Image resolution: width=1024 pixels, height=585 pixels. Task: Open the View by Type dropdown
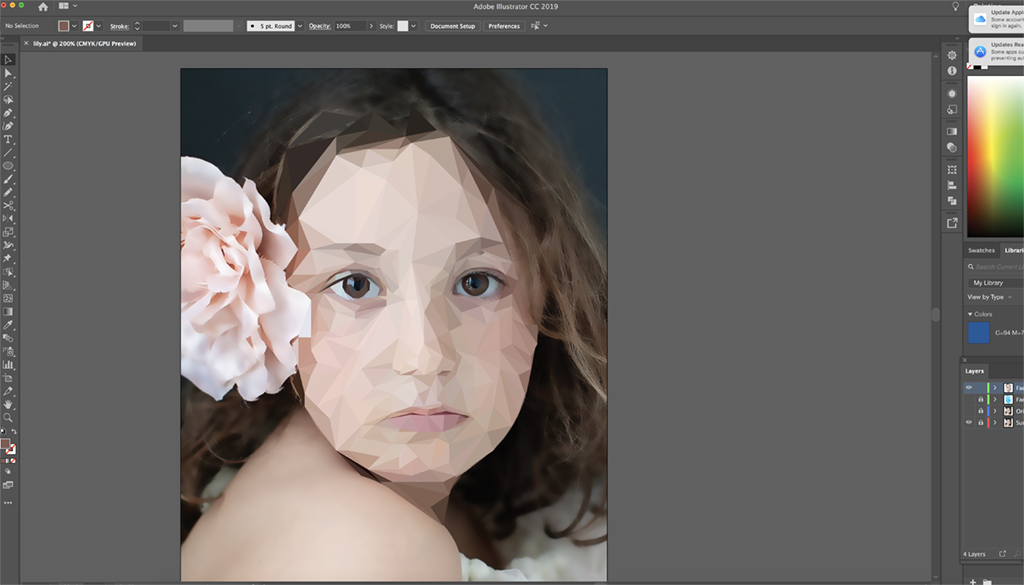pos(989,297)
